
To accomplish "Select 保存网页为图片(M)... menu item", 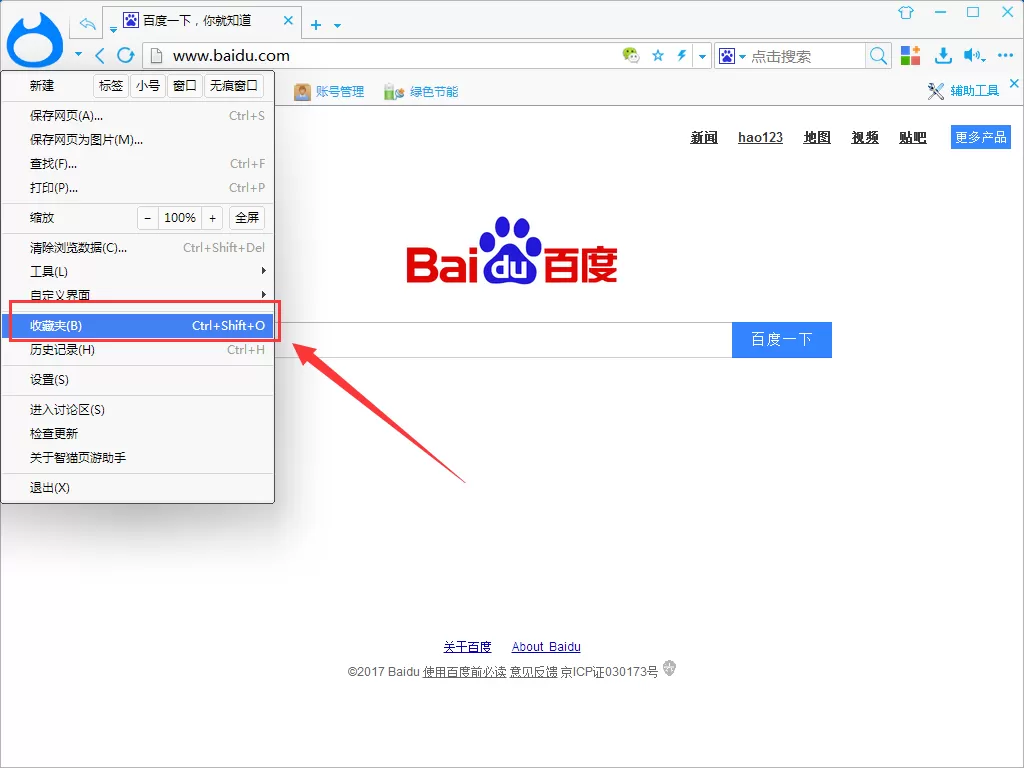I will point(137,140).
